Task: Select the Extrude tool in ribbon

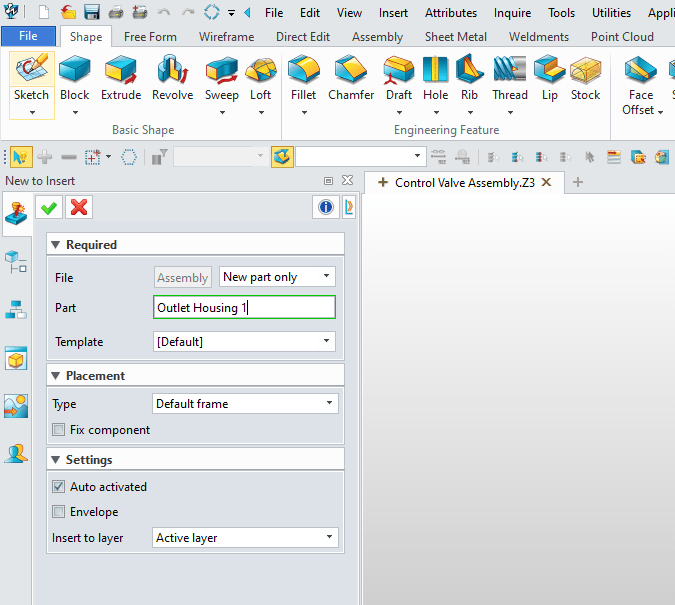Action: coord(121,80)
